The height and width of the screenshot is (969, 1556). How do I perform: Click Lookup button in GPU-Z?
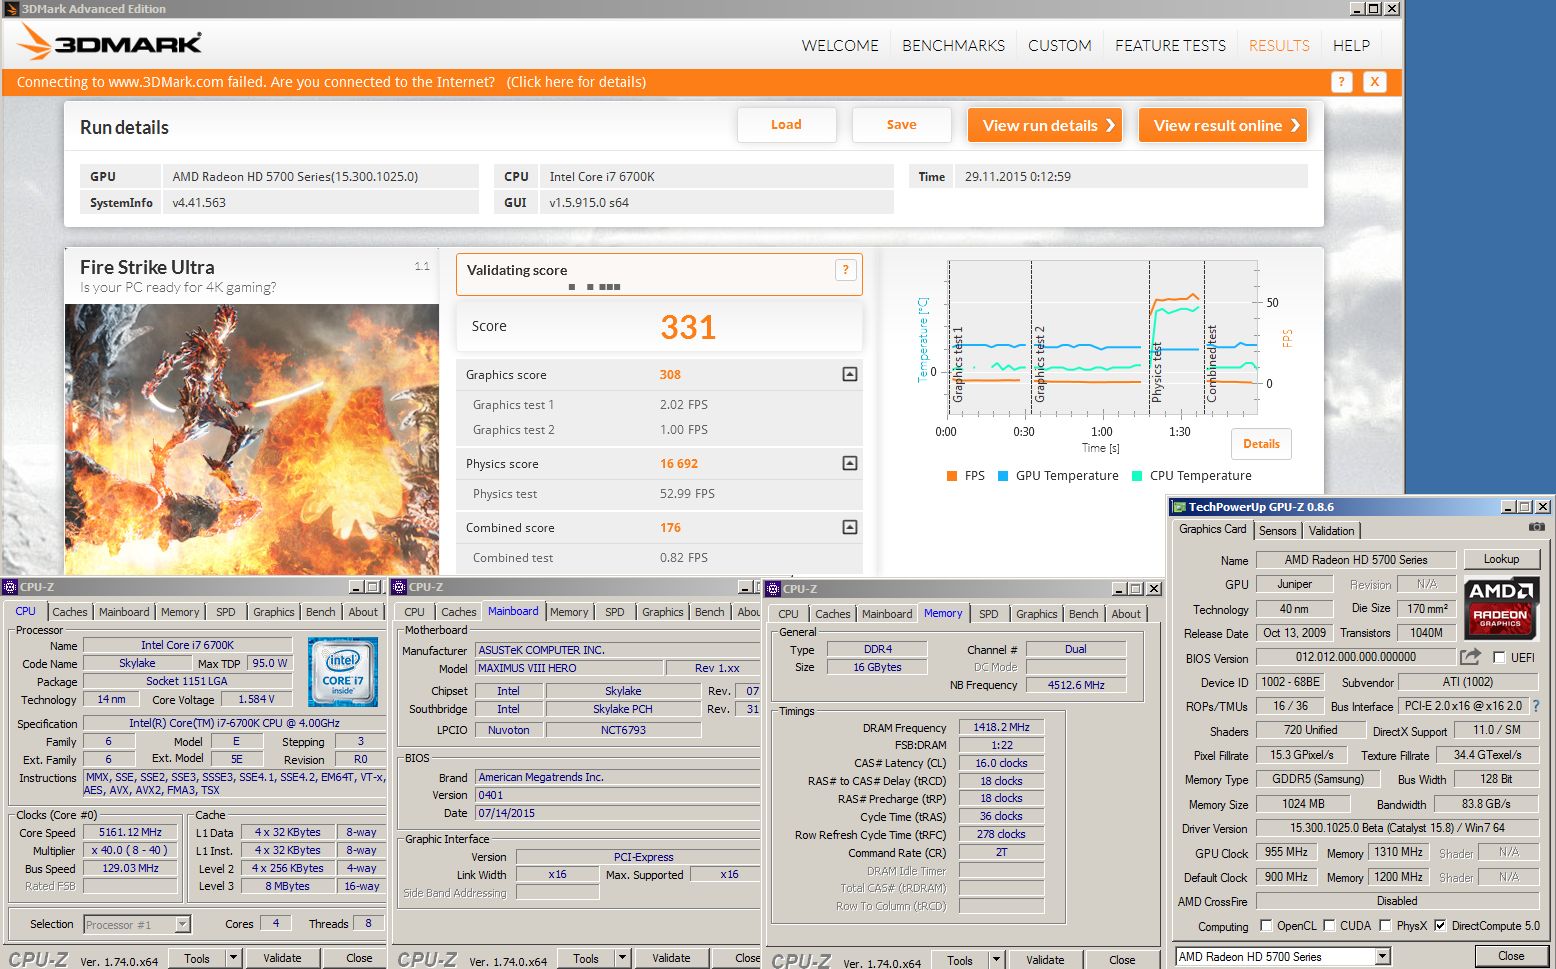pyautogui.click(x=1501, y=559)
